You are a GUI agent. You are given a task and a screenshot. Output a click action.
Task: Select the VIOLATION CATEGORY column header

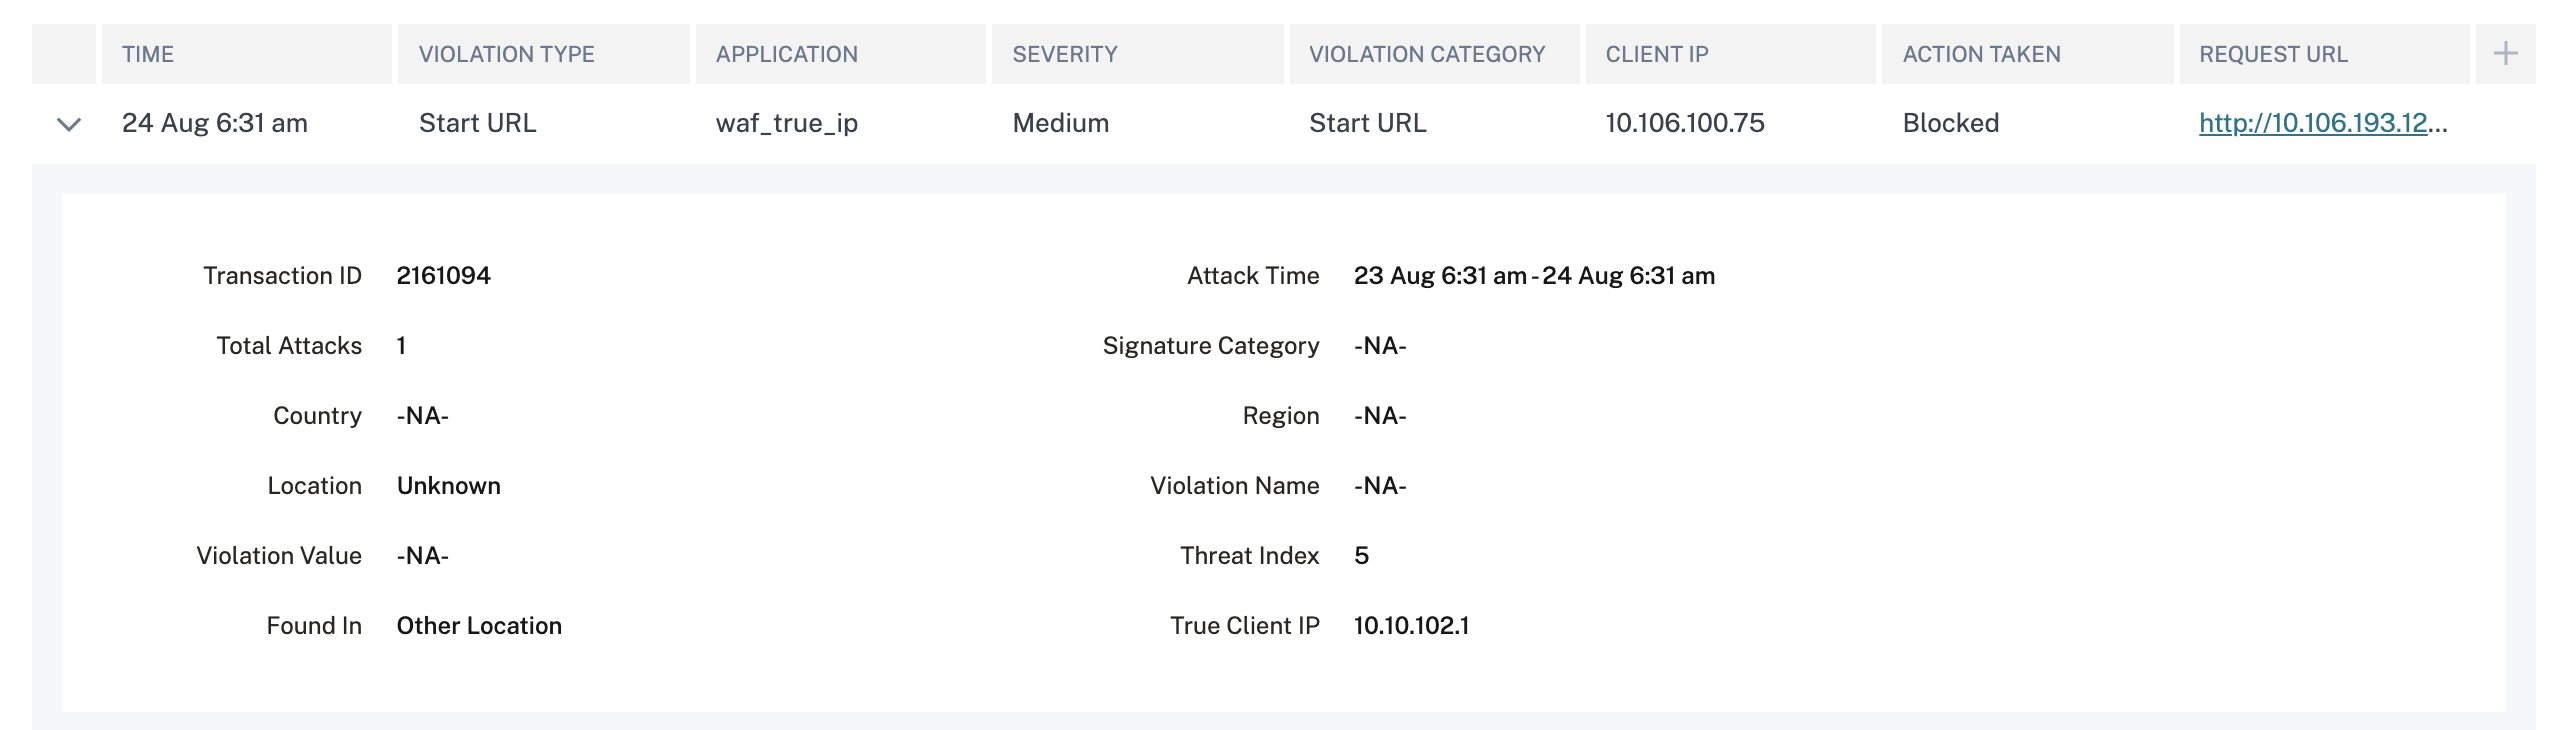point(1433,54)
